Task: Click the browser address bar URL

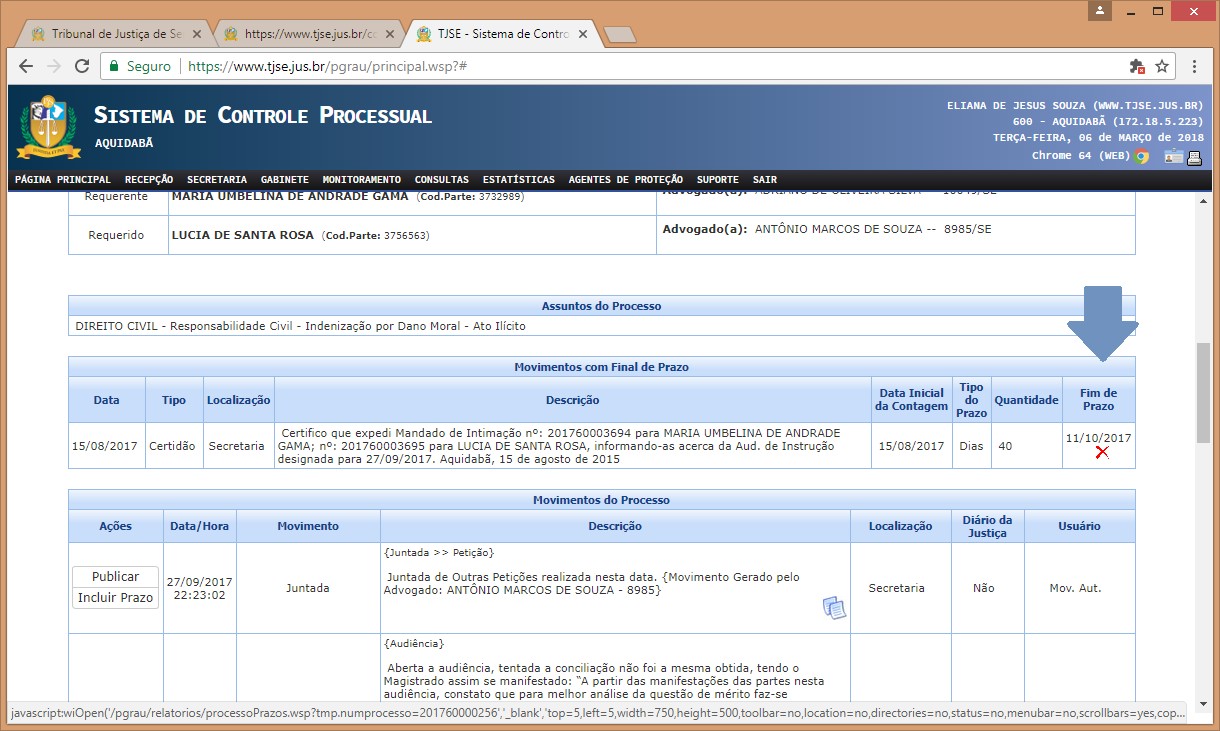Action: [328, 66]
